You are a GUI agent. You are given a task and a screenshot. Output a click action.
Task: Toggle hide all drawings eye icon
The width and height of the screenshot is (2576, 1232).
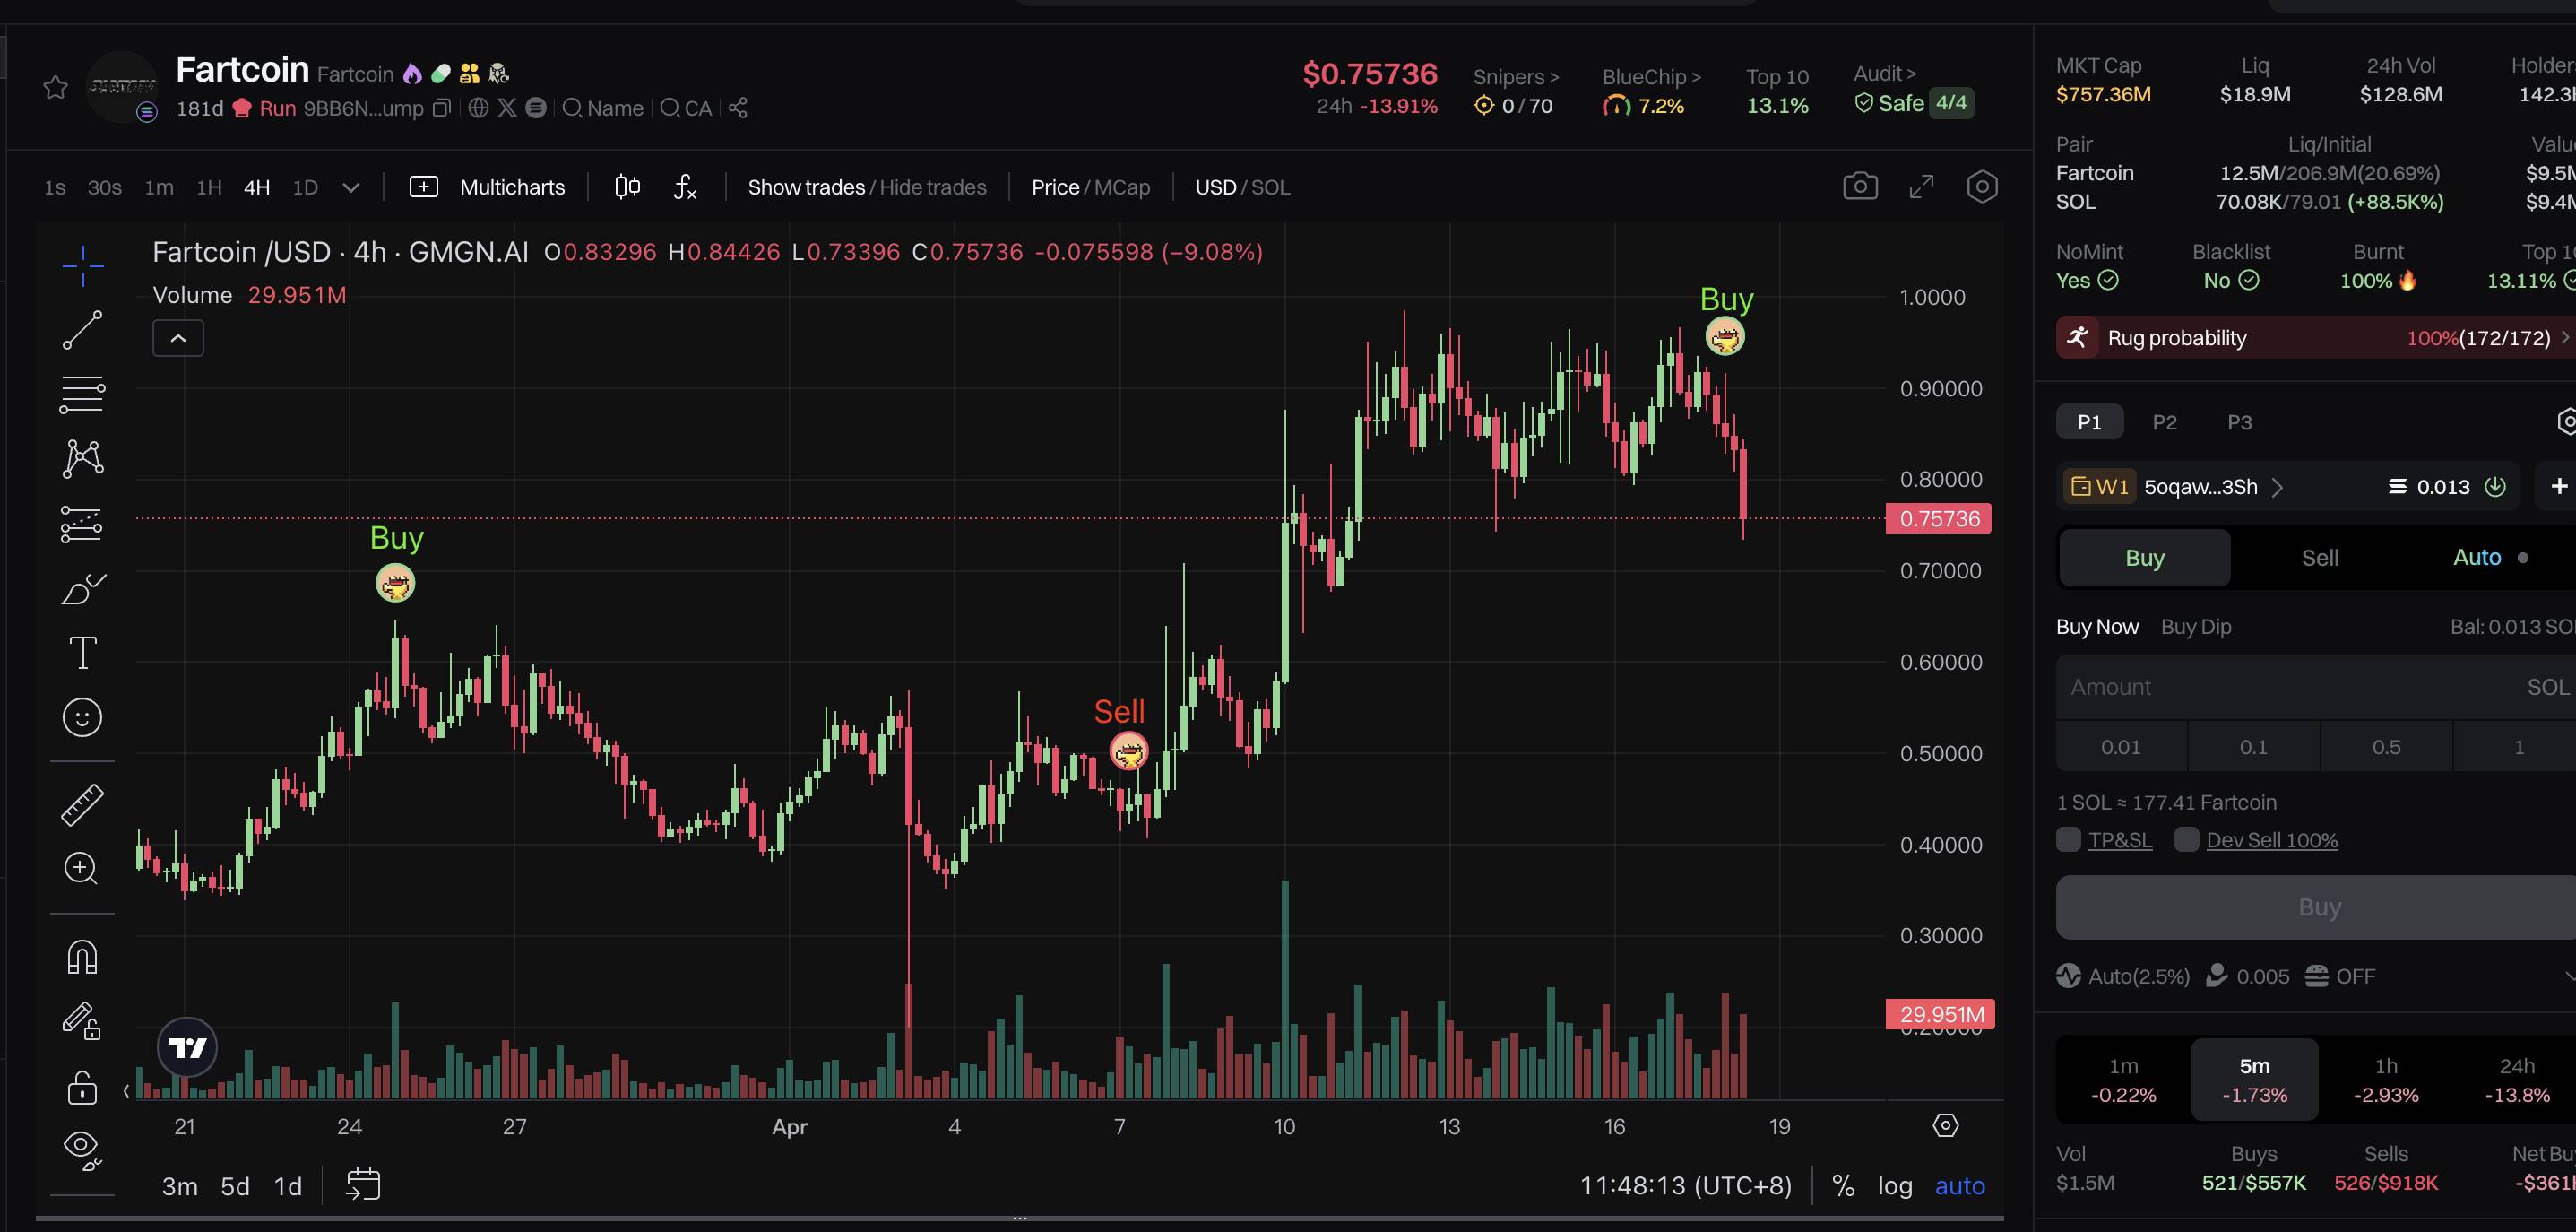point(82,1146)
